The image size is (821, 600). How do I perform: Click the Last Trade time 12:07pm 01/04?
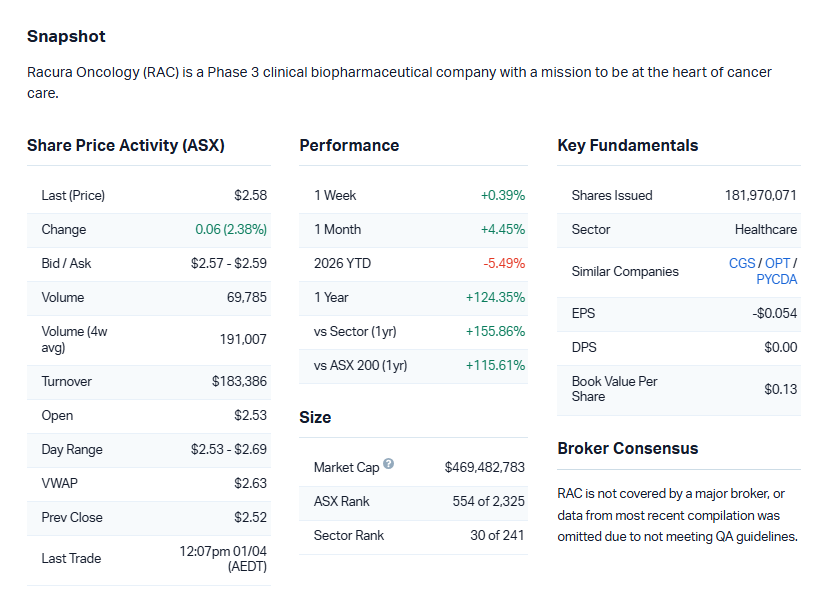click(223, 551)
